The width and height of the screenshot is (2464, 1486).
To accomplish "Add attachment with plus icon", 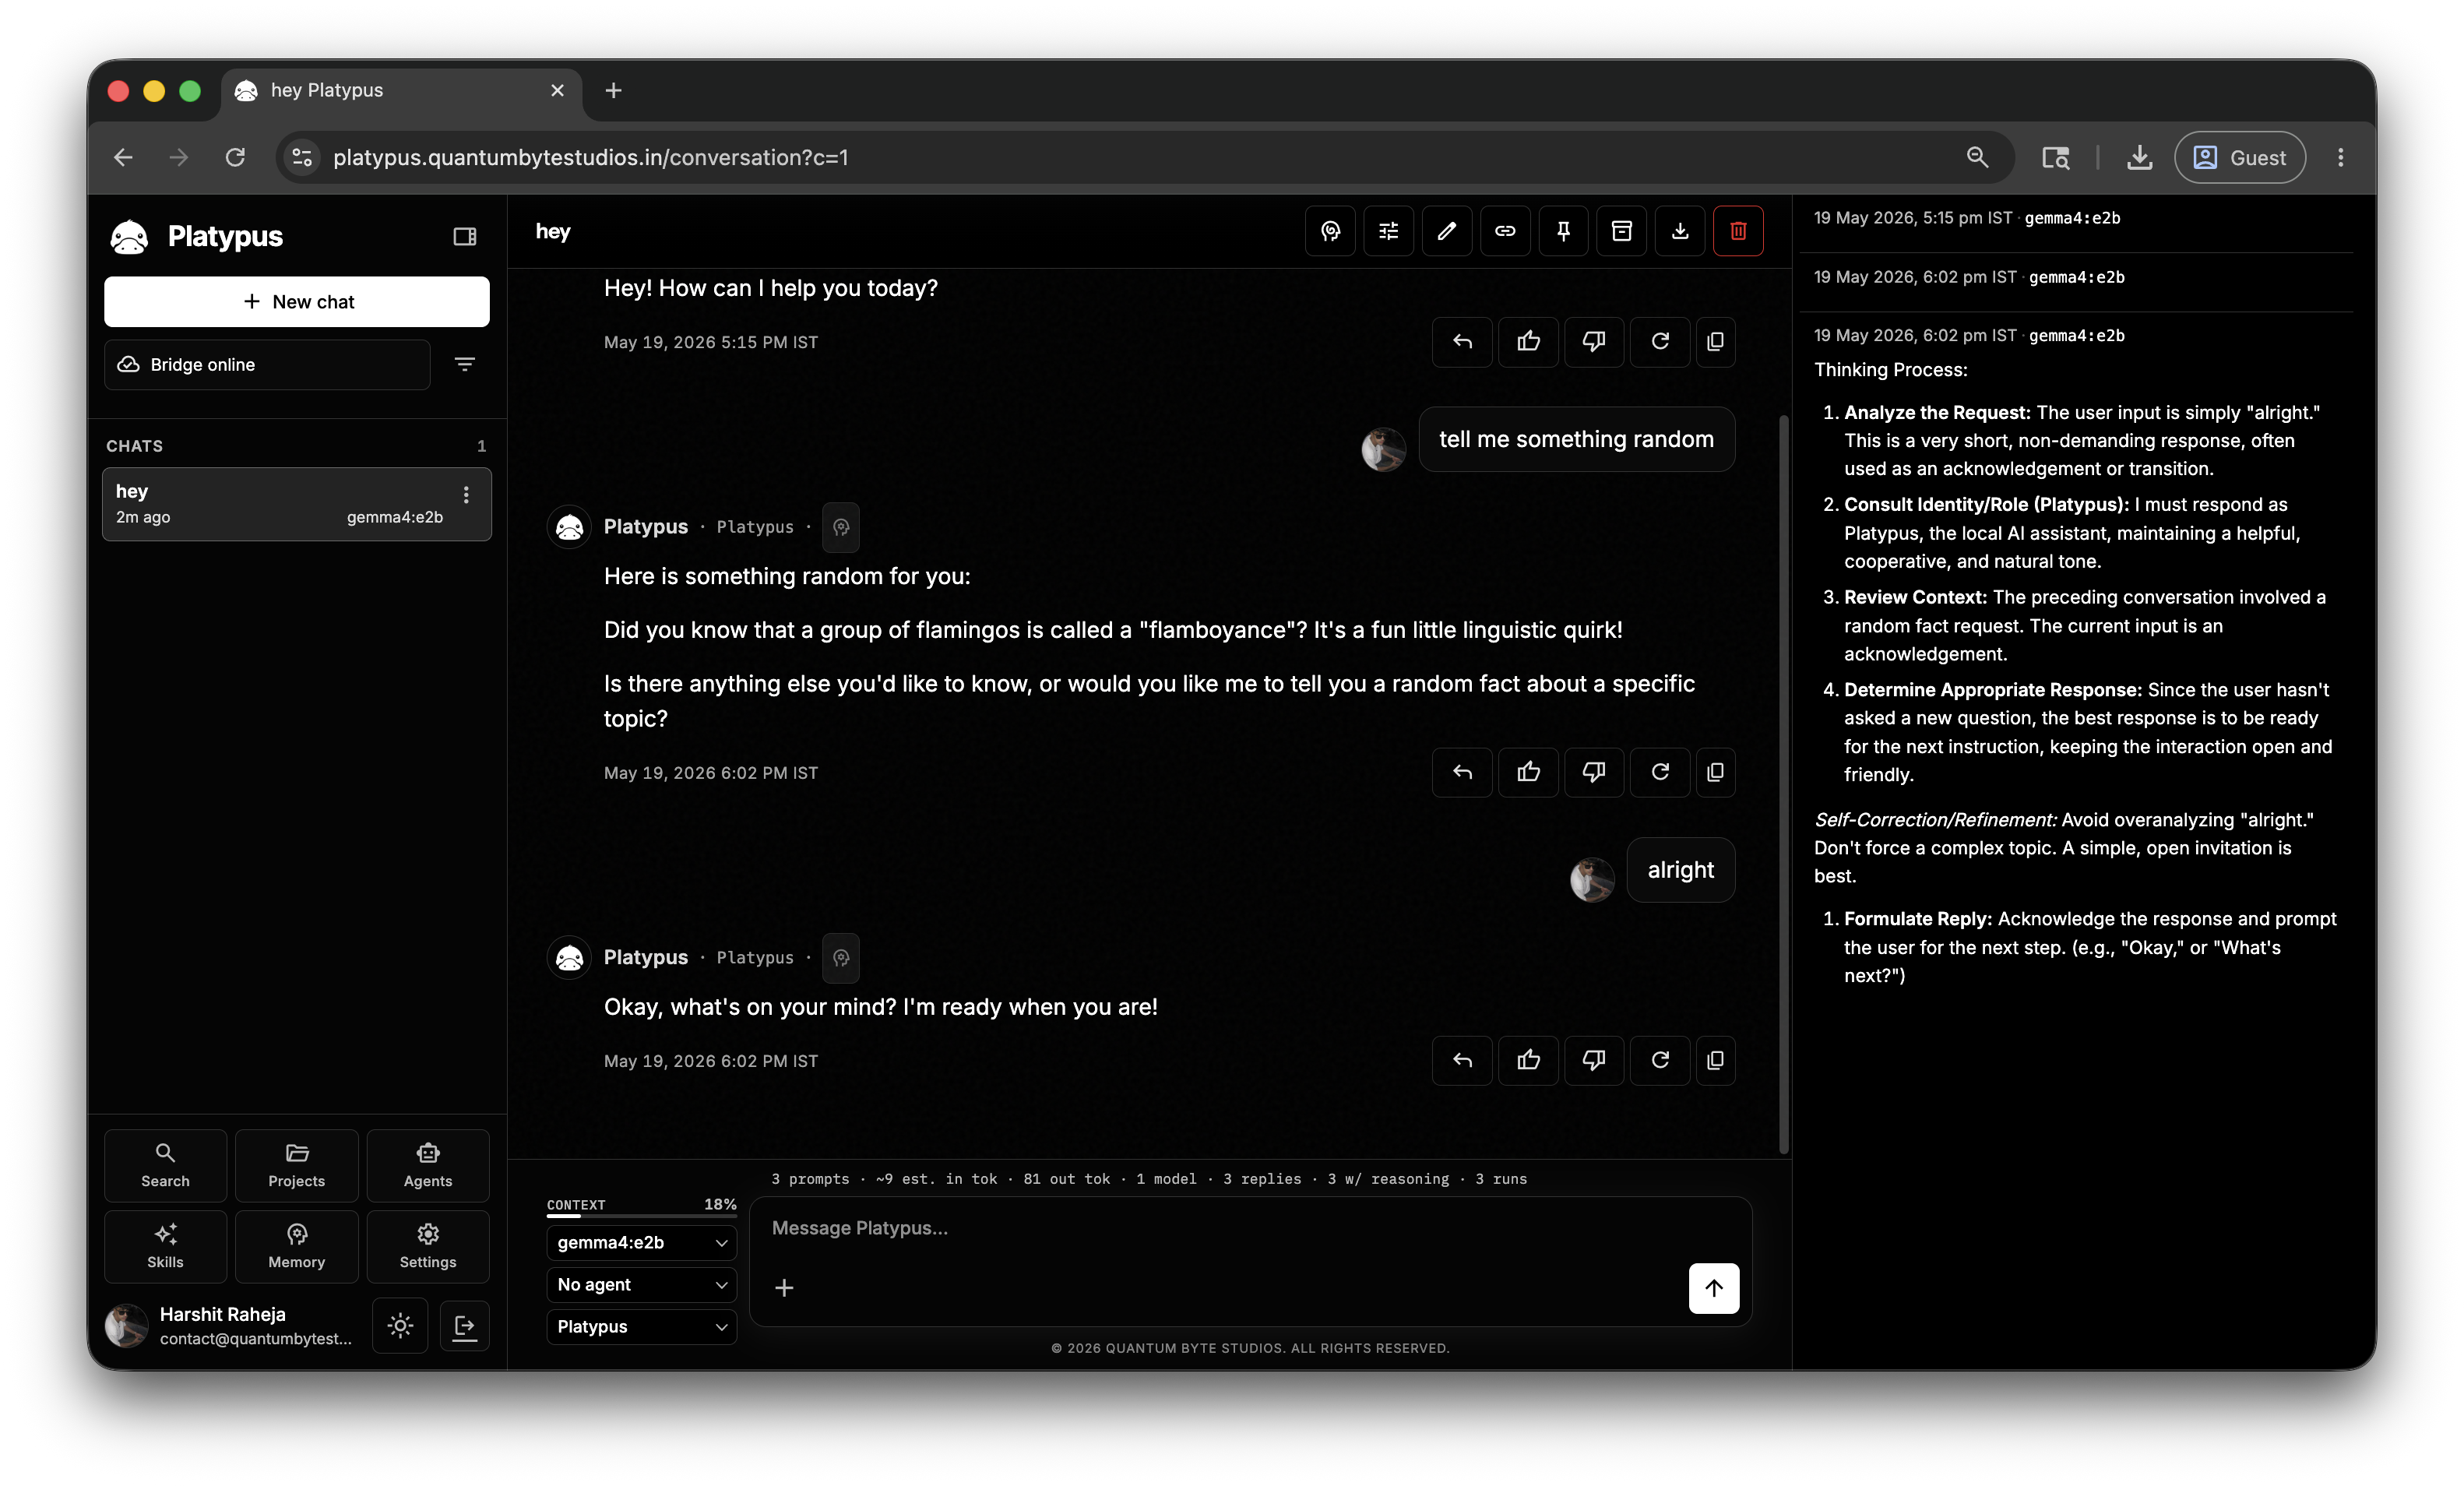I will (784, 1288).
